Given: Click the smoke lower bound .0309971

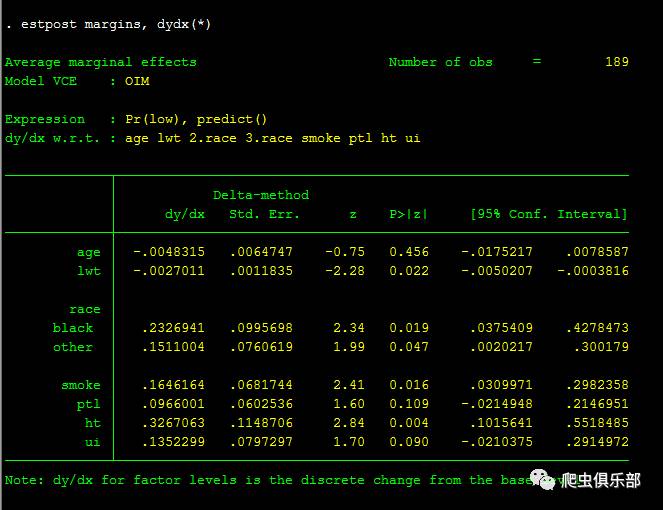Looking at the screenshot, I should pyautogui.click(x=501, y=385).
